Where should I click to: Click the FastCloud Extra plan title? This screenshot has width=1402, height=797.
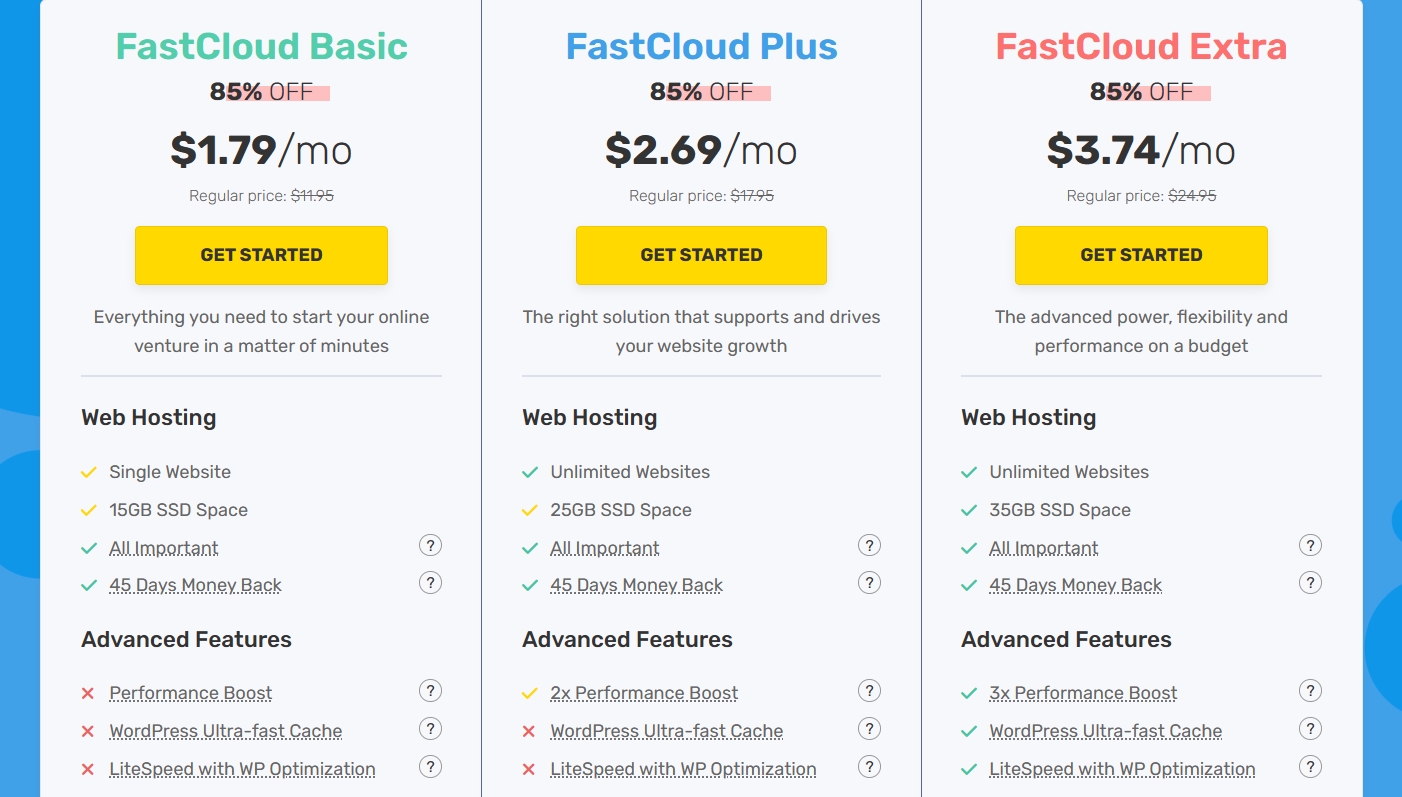[x=1141, y=47]
